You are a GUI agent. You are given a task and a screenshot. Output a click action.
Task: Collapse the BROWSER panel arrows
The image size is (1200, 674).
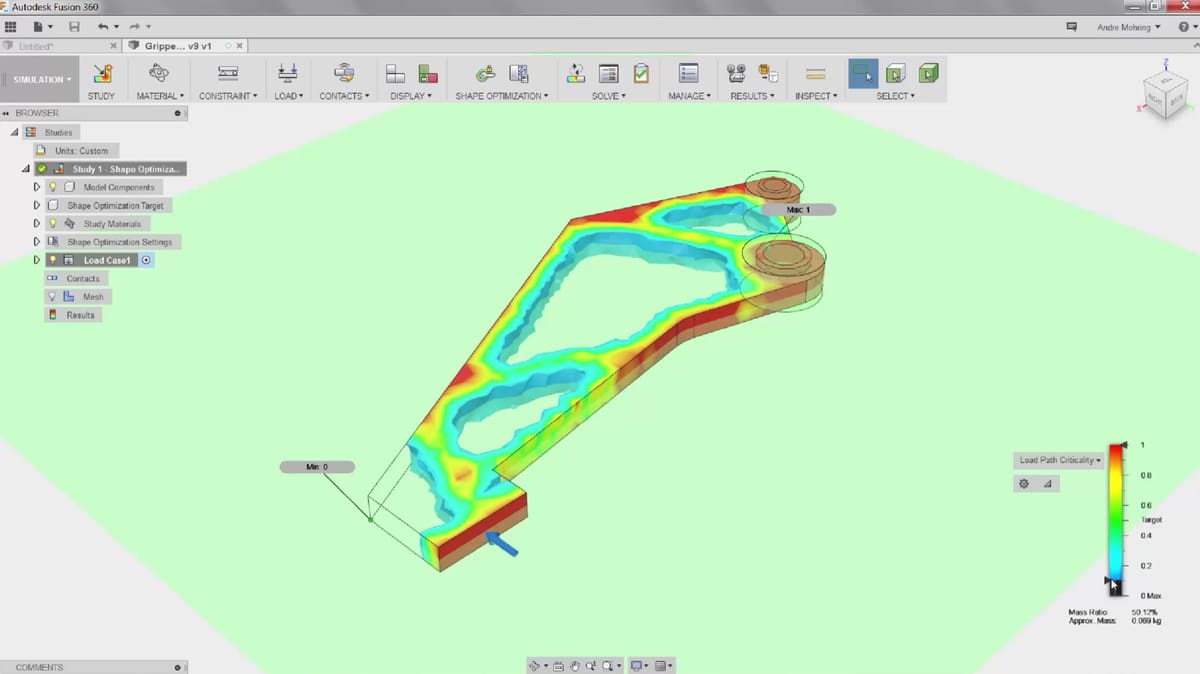5,113
